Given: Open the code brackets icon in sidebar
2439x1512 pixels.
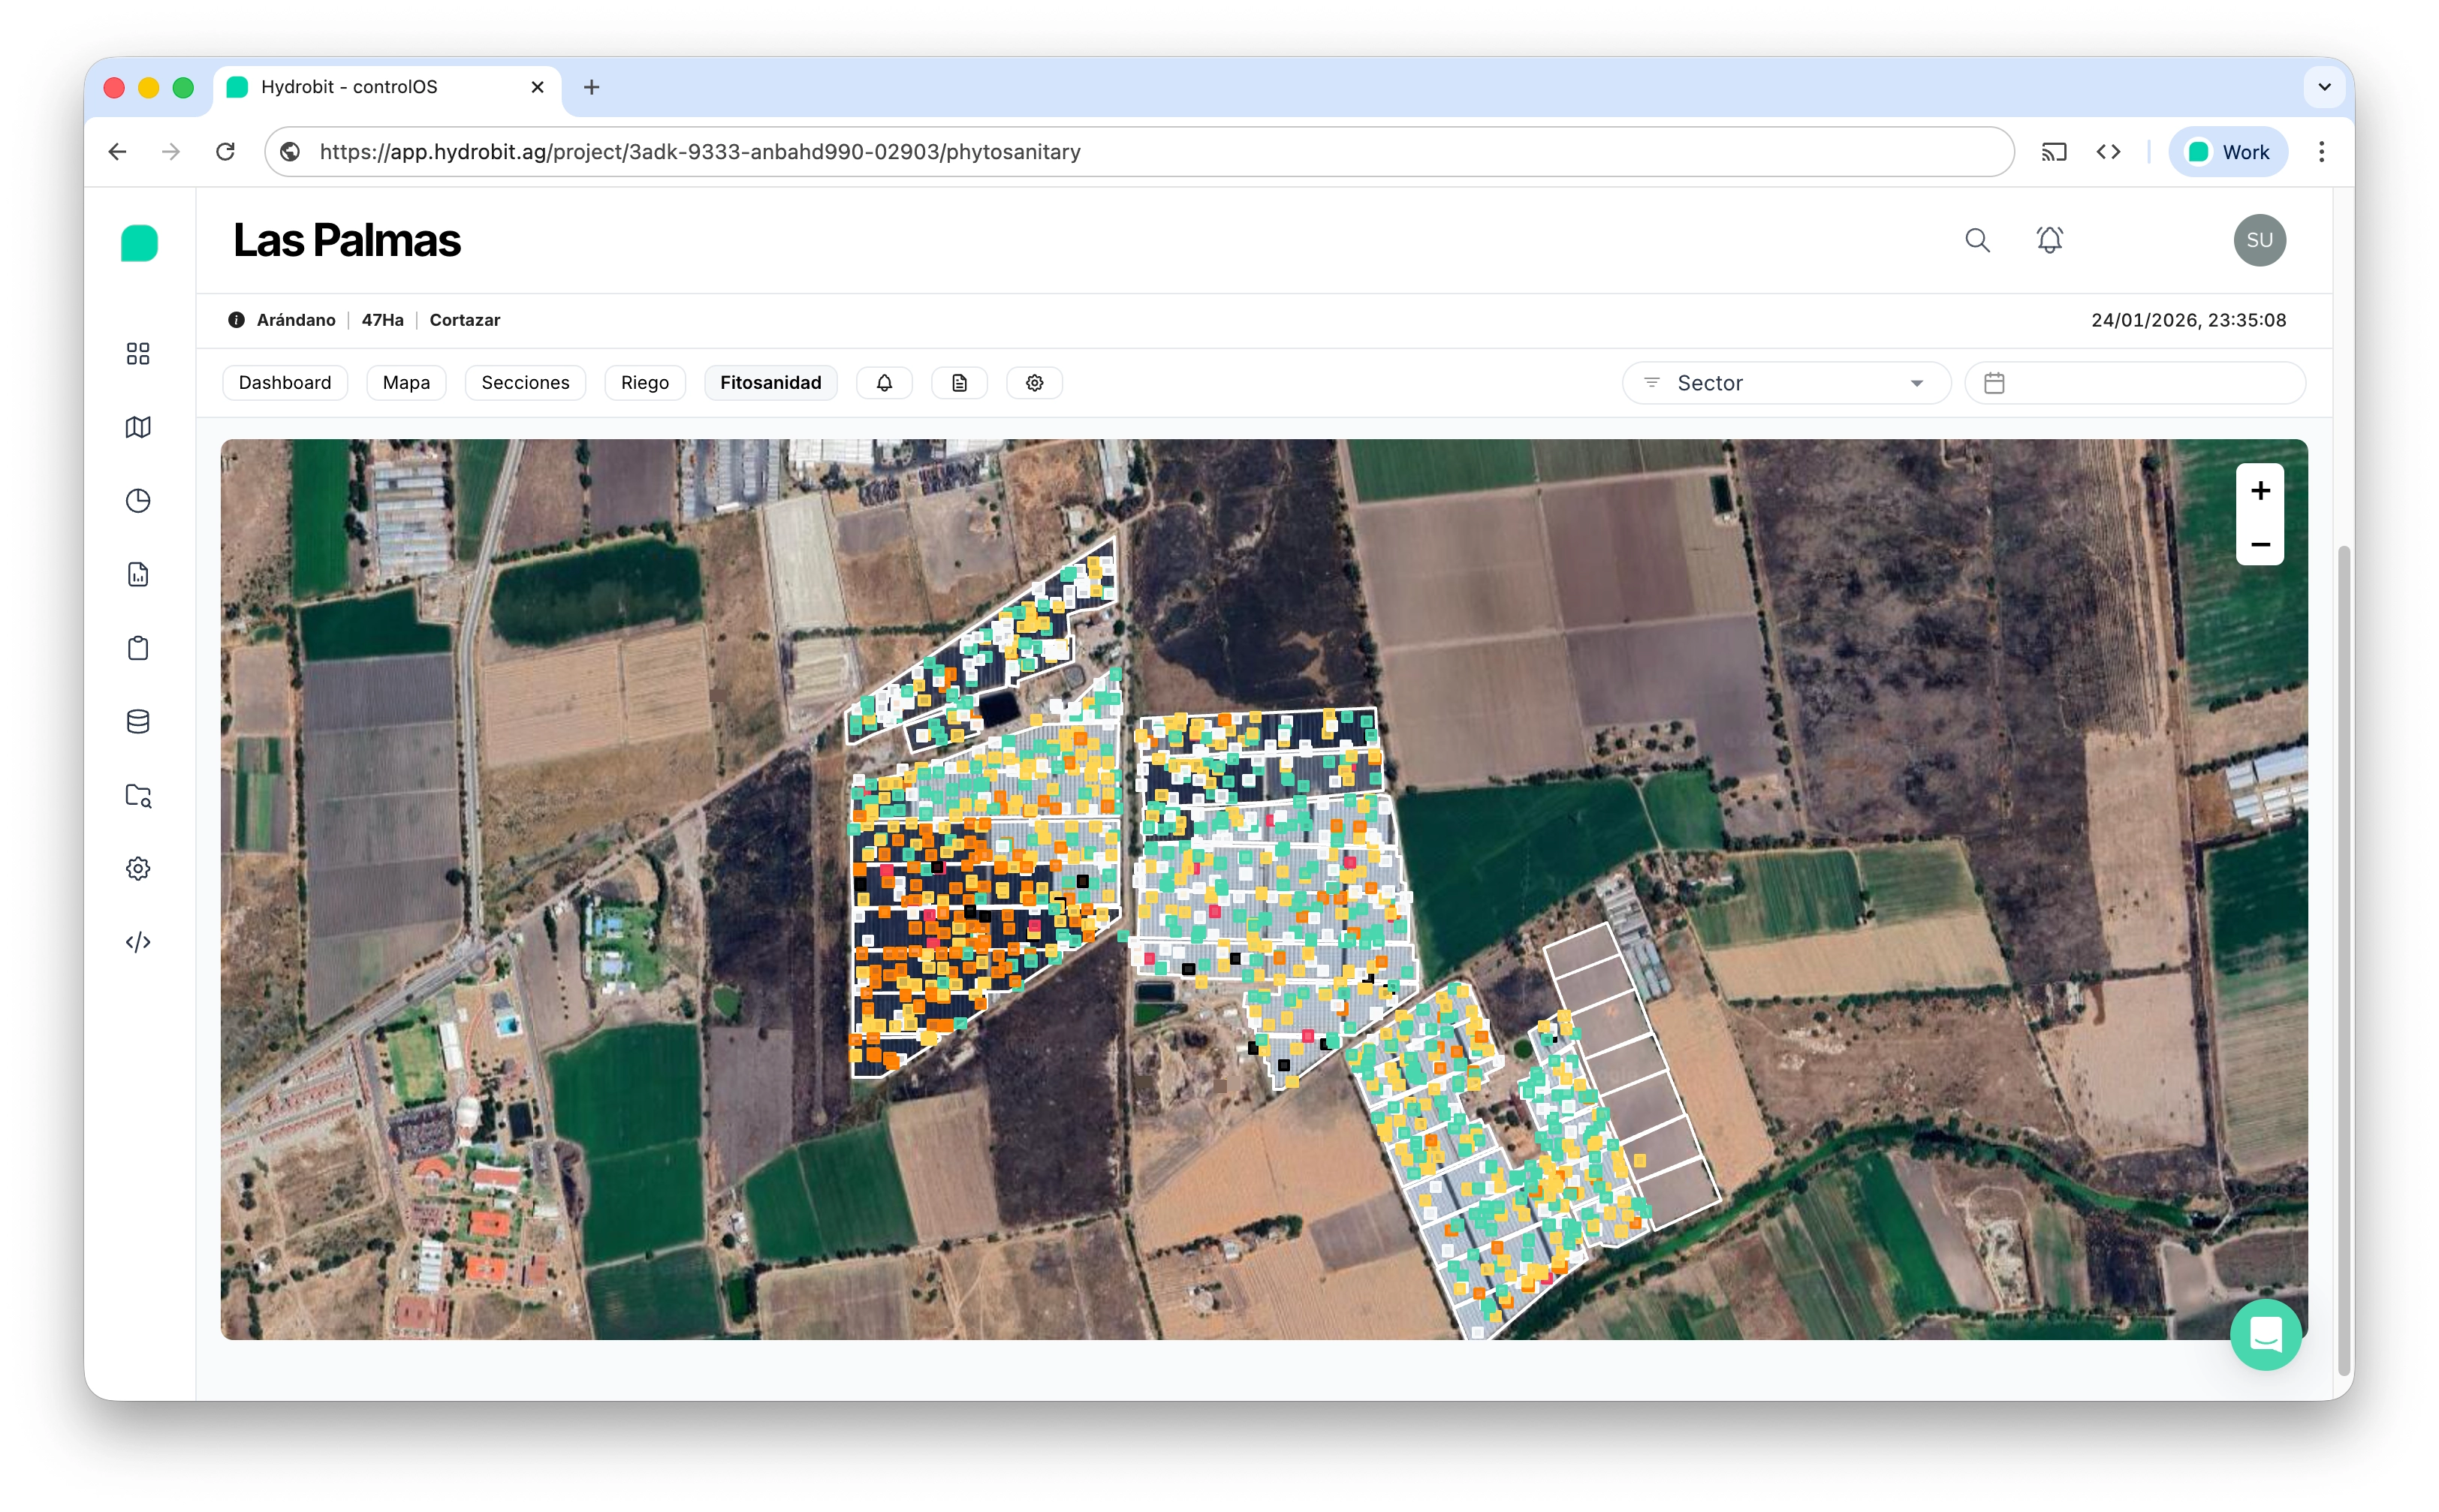Looking at the screenshot, I should 138,942.
